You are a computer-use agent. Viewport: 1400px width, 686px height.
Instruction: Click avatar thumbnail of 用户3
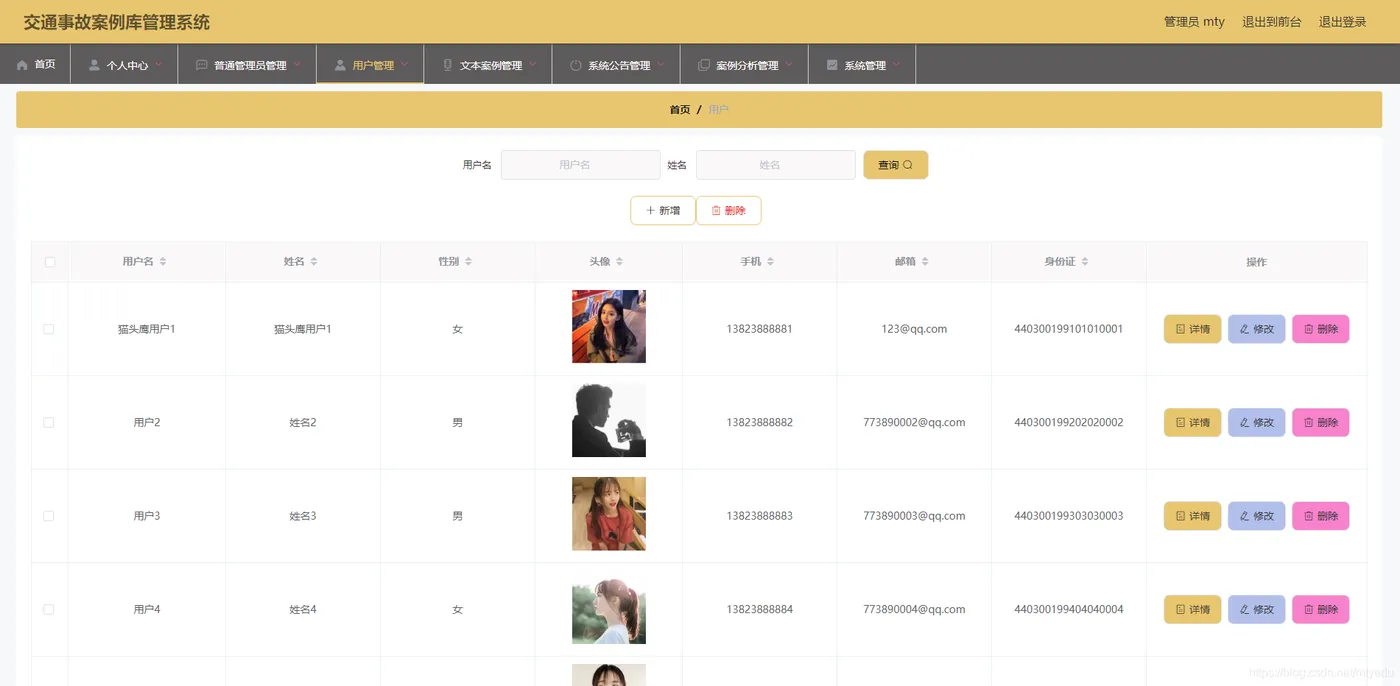(x=609, y=513)
